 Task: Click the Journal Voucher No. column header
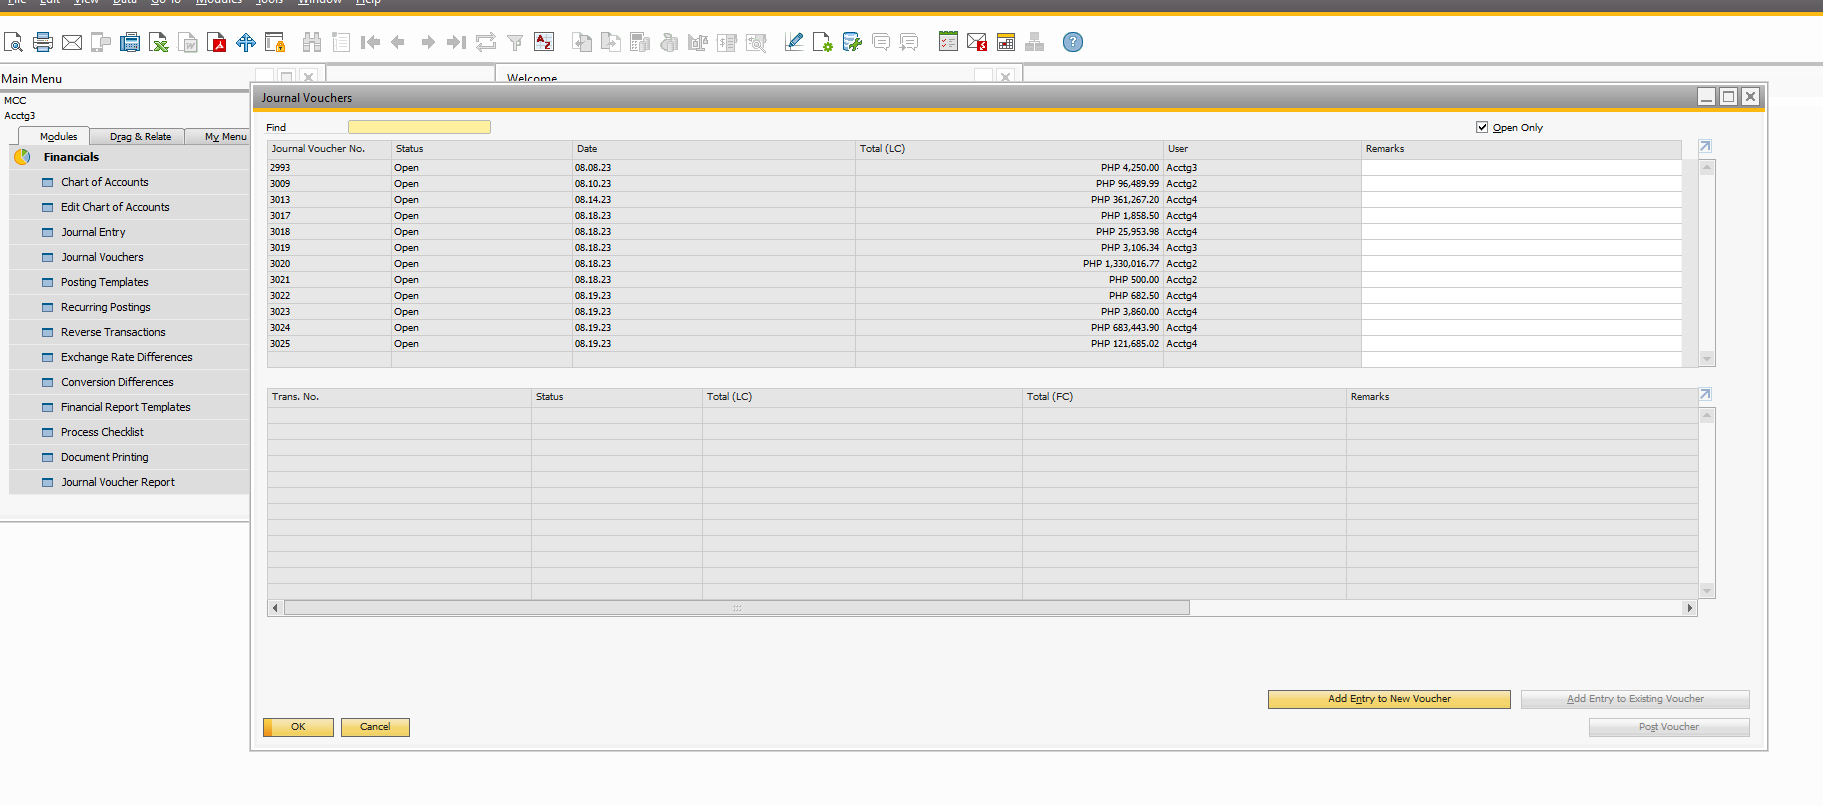[x=329, y=149]
